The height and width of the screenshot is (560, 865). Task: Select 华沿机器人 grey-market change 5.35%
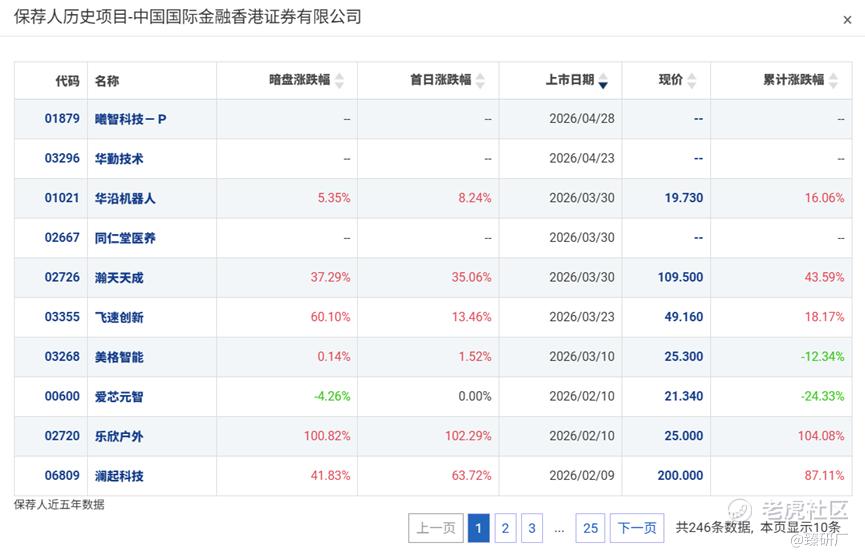pyautogui.click(x=334, y=198)
